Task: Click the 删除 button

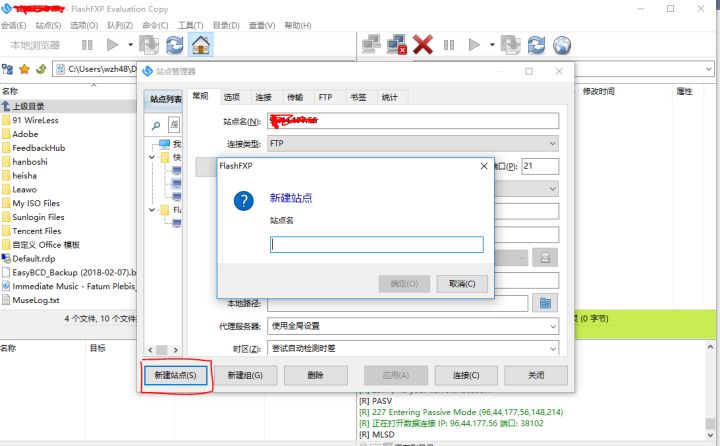Action: (x=315, y=375)
